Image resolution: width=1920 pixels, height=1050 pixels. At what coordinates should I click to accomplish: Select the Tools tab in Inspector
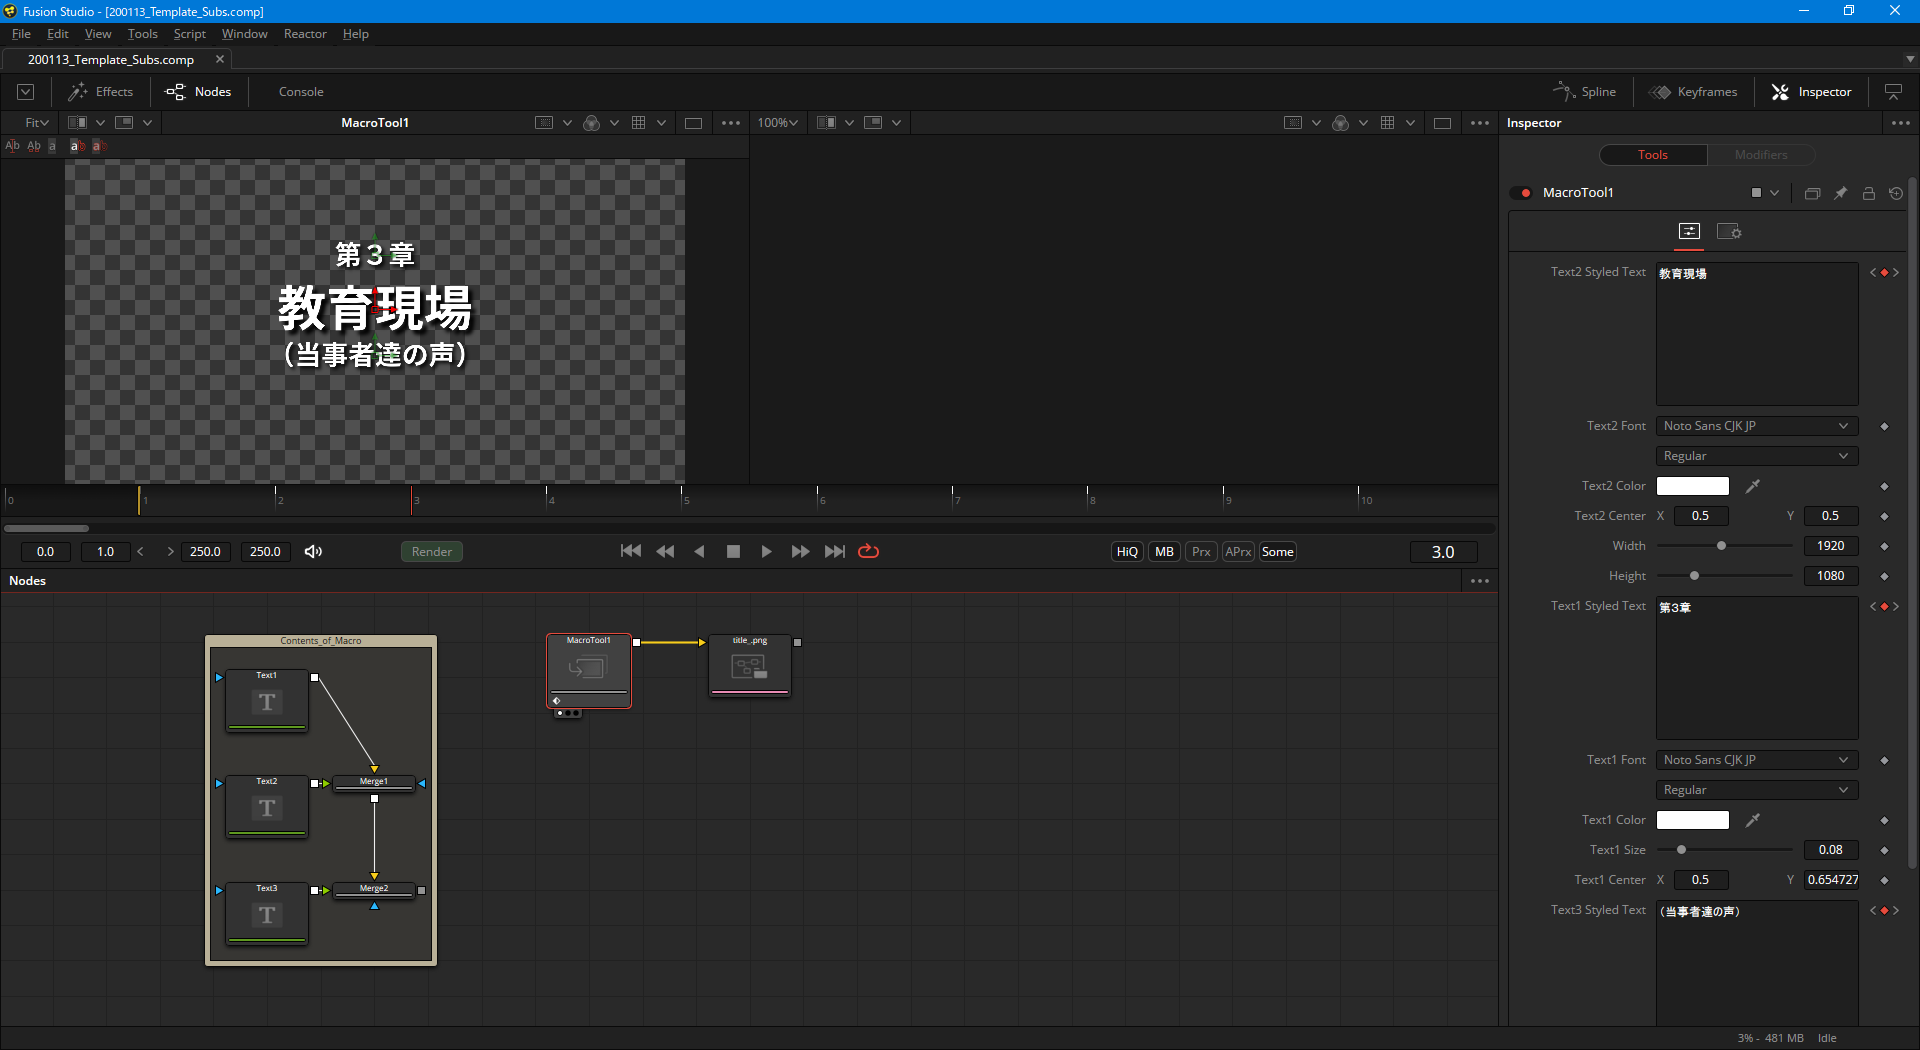coord(1653,155)
